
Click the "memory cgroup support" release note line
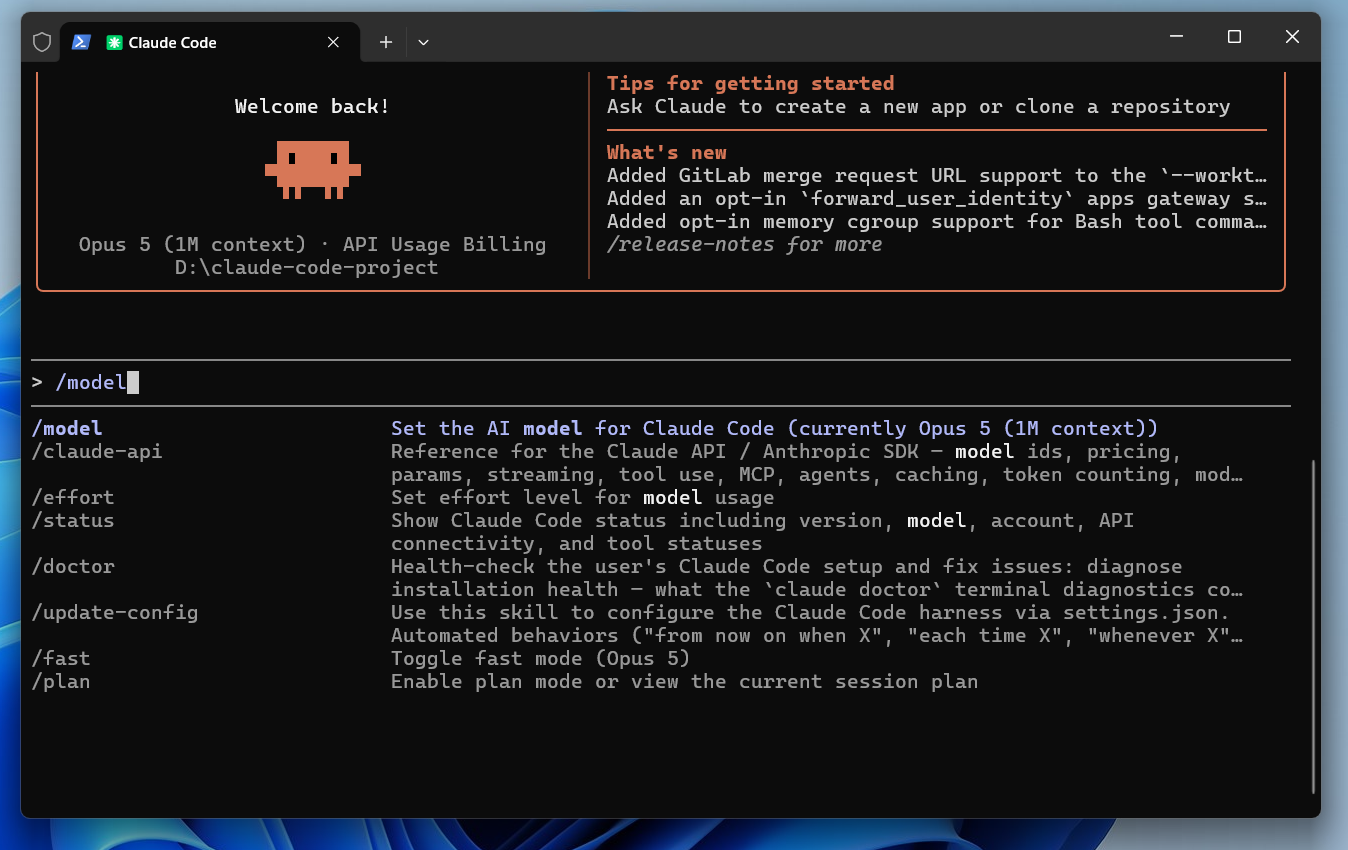937,221
